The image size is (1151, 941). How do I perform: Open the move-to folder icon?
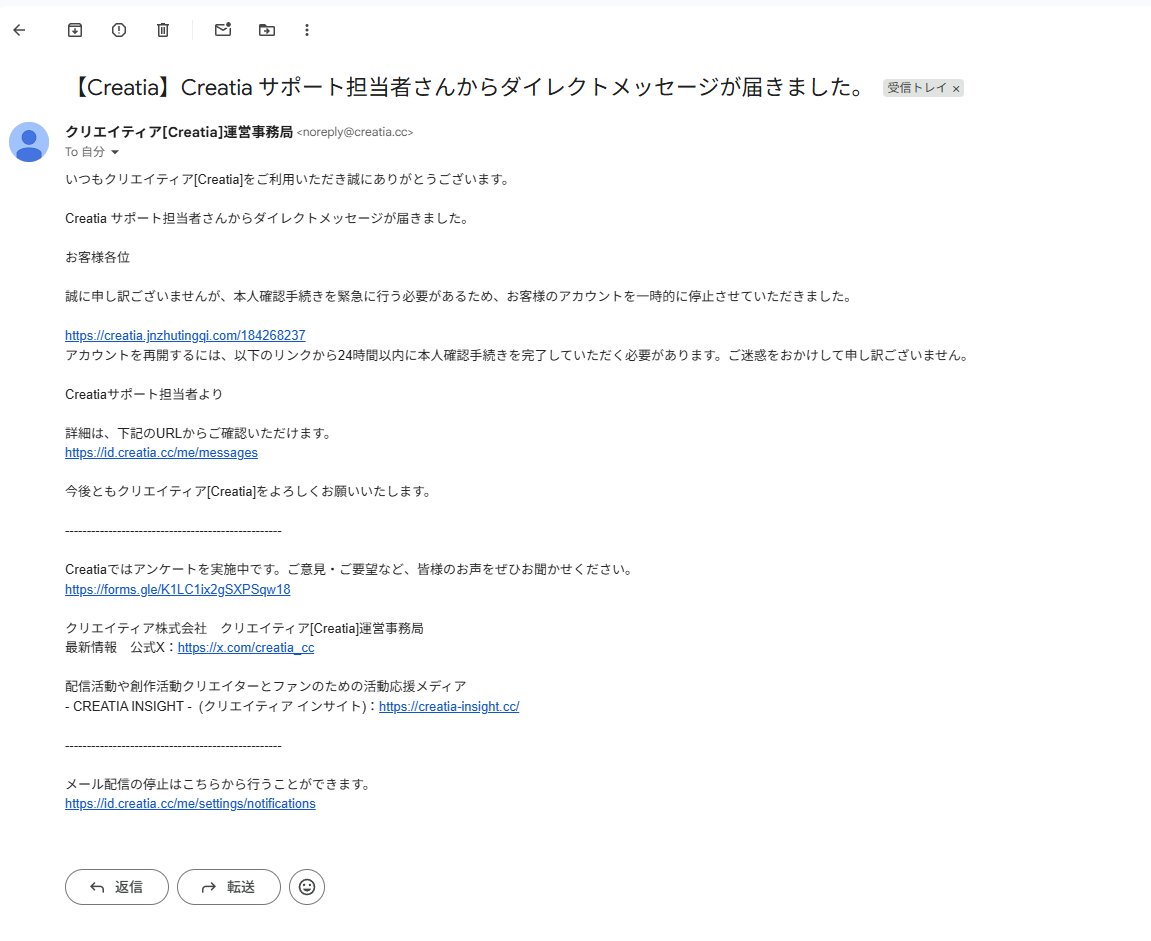pos(267,30)
